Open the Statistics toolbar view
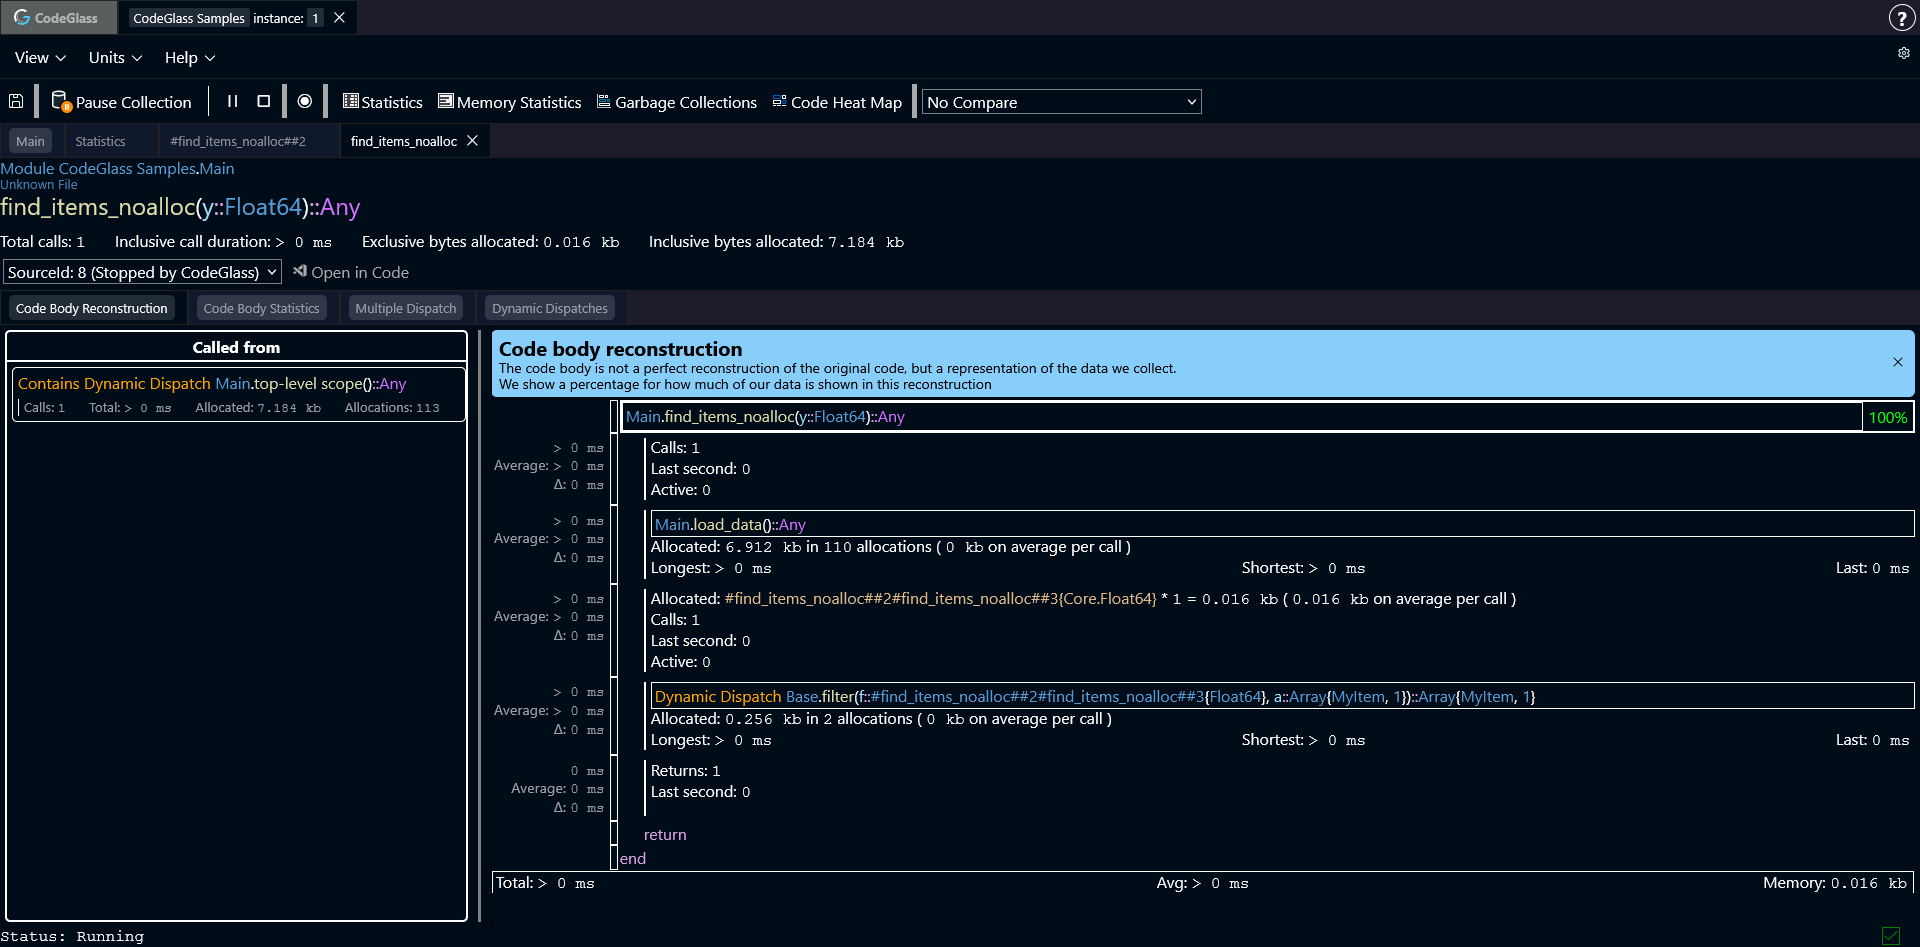Viewport: 1920px width, 947px height. (x=382, y=101)
